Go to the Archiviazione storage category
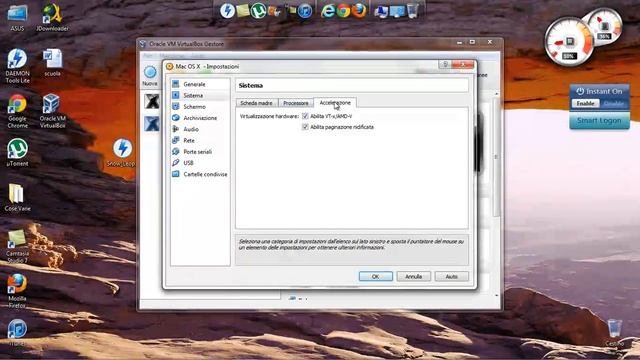Screen dimensions: 640x360 pos(200,118)
